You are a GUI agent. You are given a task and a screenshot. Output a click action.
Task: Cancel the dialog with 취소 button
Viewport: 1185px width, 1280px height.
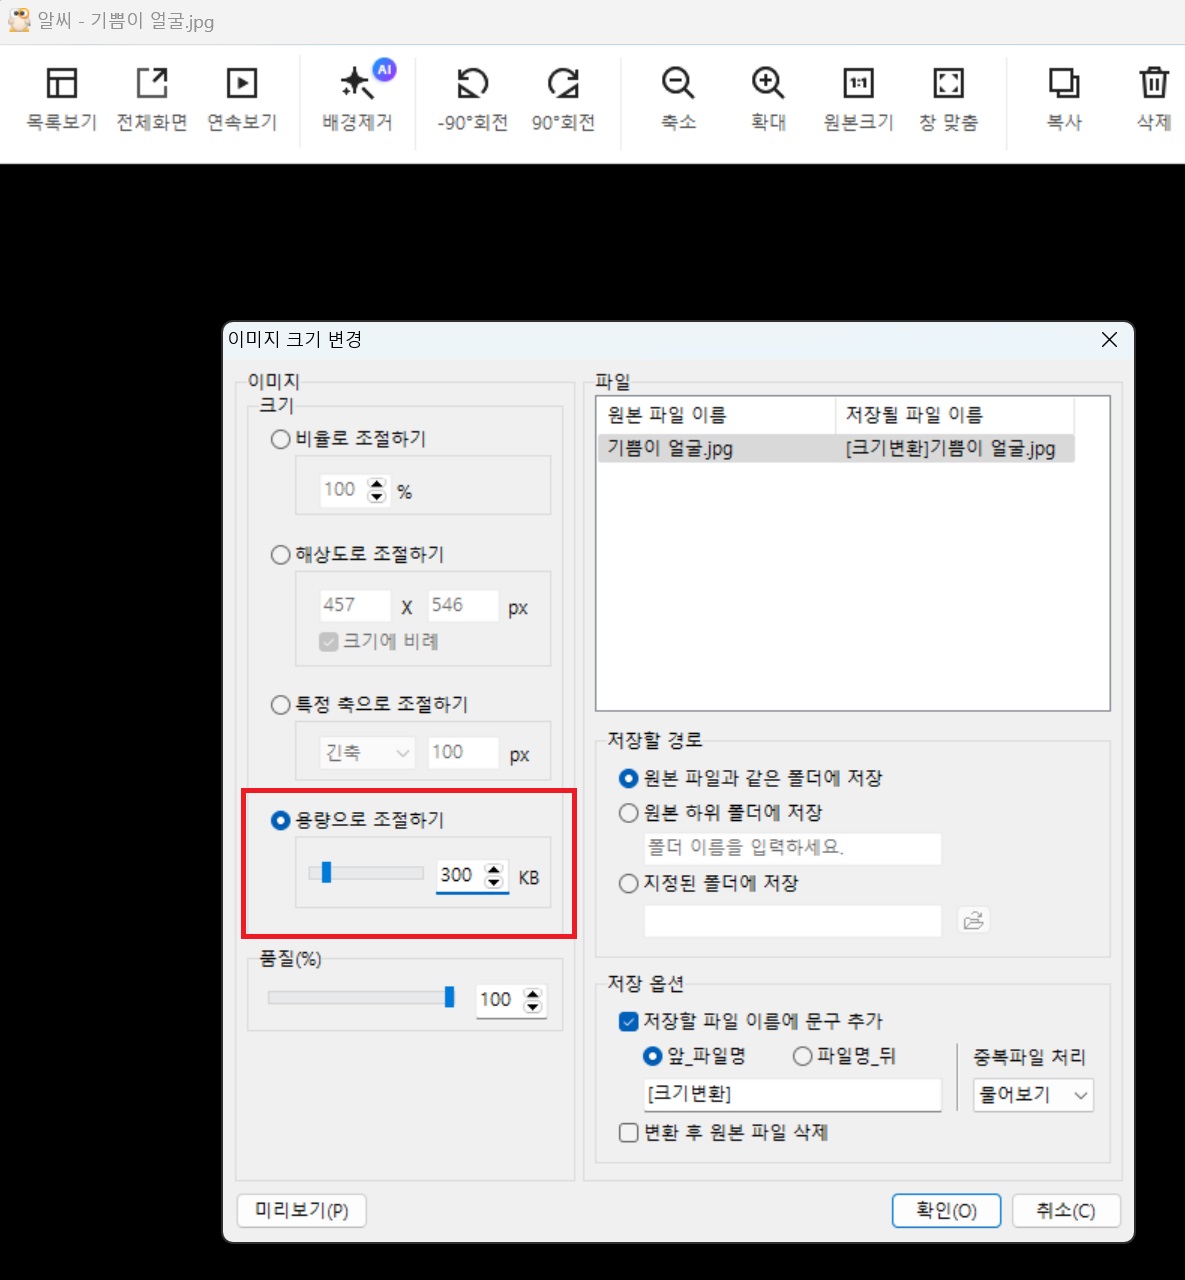click(1066, 1210)
